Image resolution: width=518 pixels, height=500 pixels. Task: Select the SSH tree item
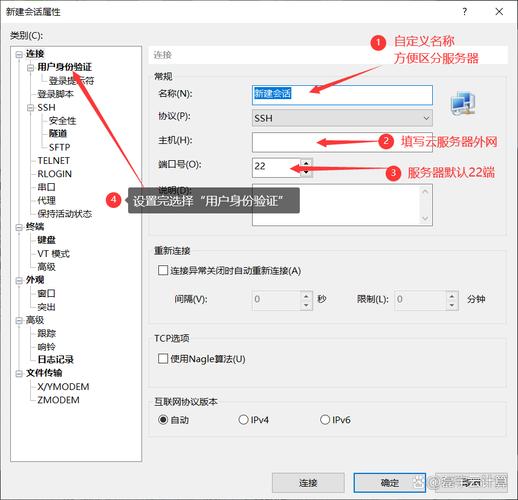tap(46, 108)
